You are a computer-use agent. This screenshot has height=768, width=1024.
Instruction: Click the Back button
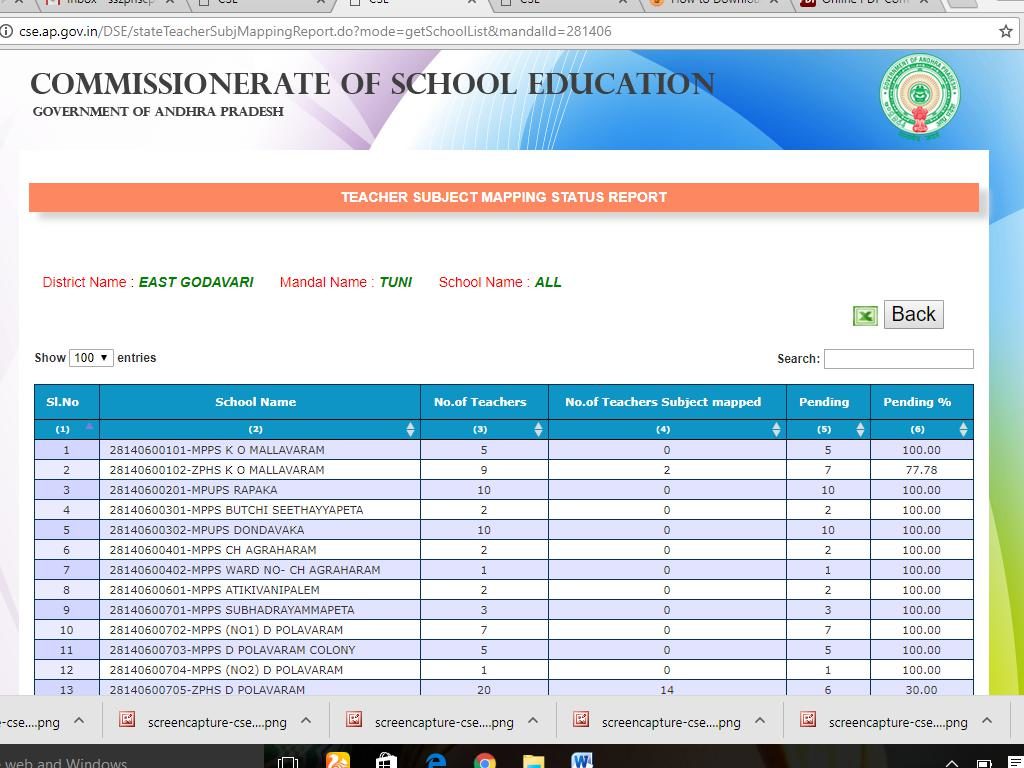click(913, 314)
